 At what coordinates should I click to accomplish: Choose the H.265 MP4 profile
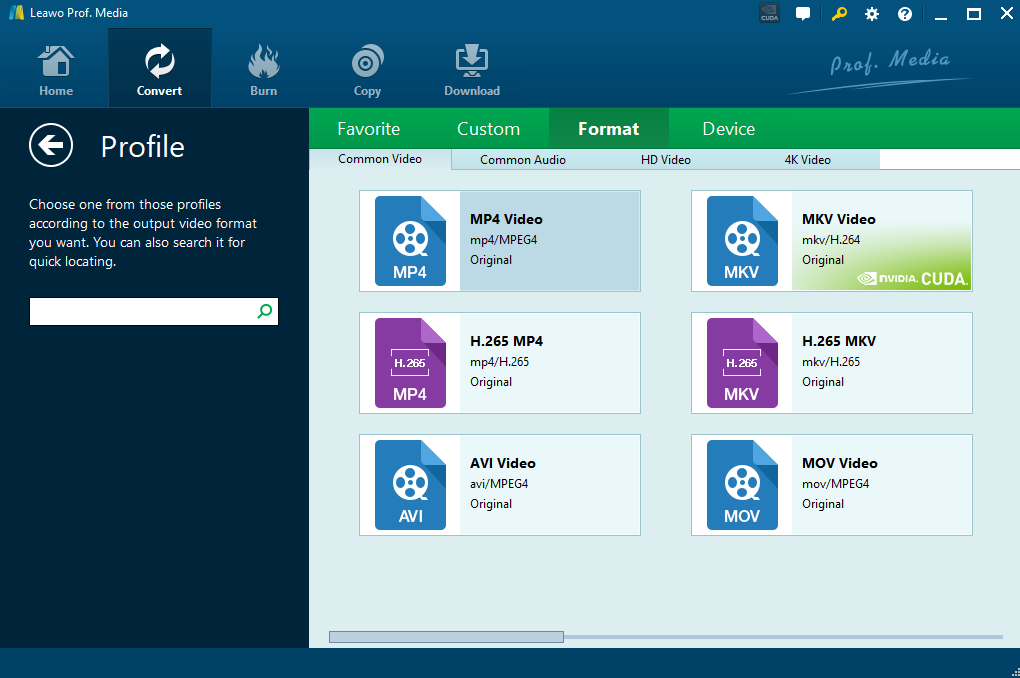[499, 363]
